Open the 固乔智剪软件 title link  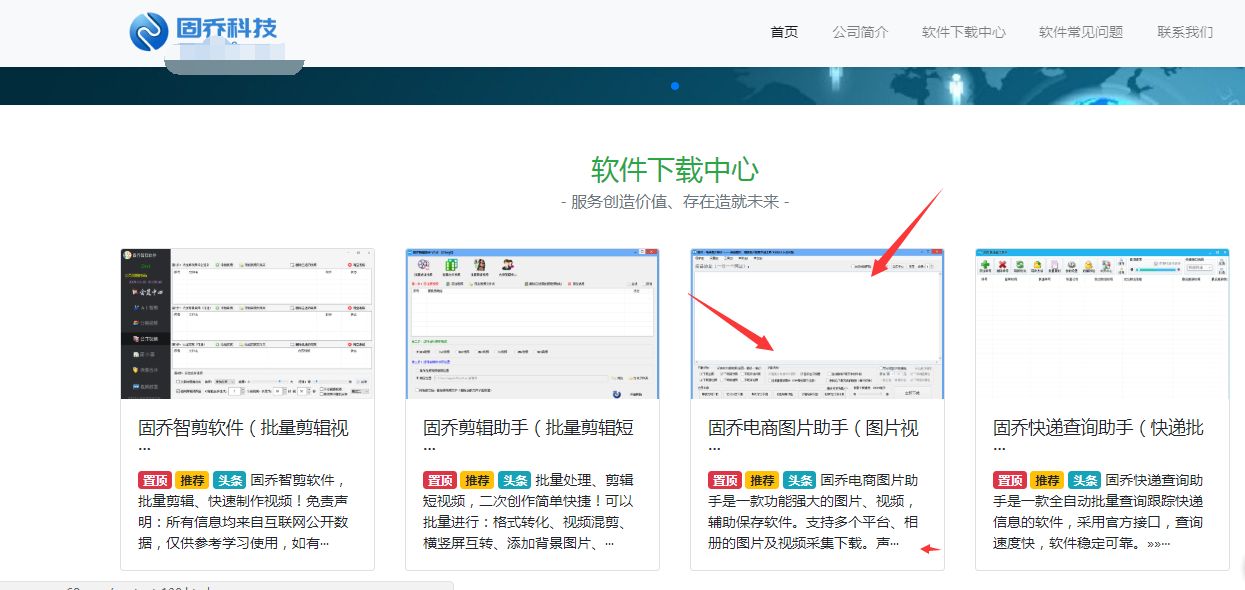pyautogui.click(x=244, y=428)
